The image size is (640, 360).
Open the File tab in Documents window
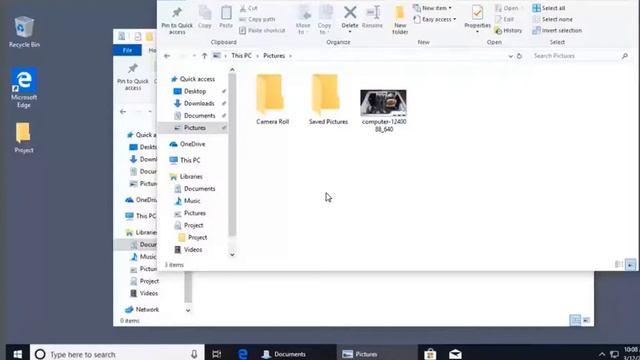click(x=127, y=50)
